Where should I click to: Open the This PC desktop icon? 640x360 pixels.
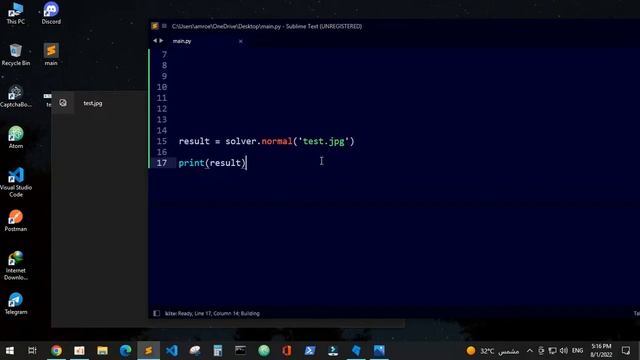[x=16, y=13]
